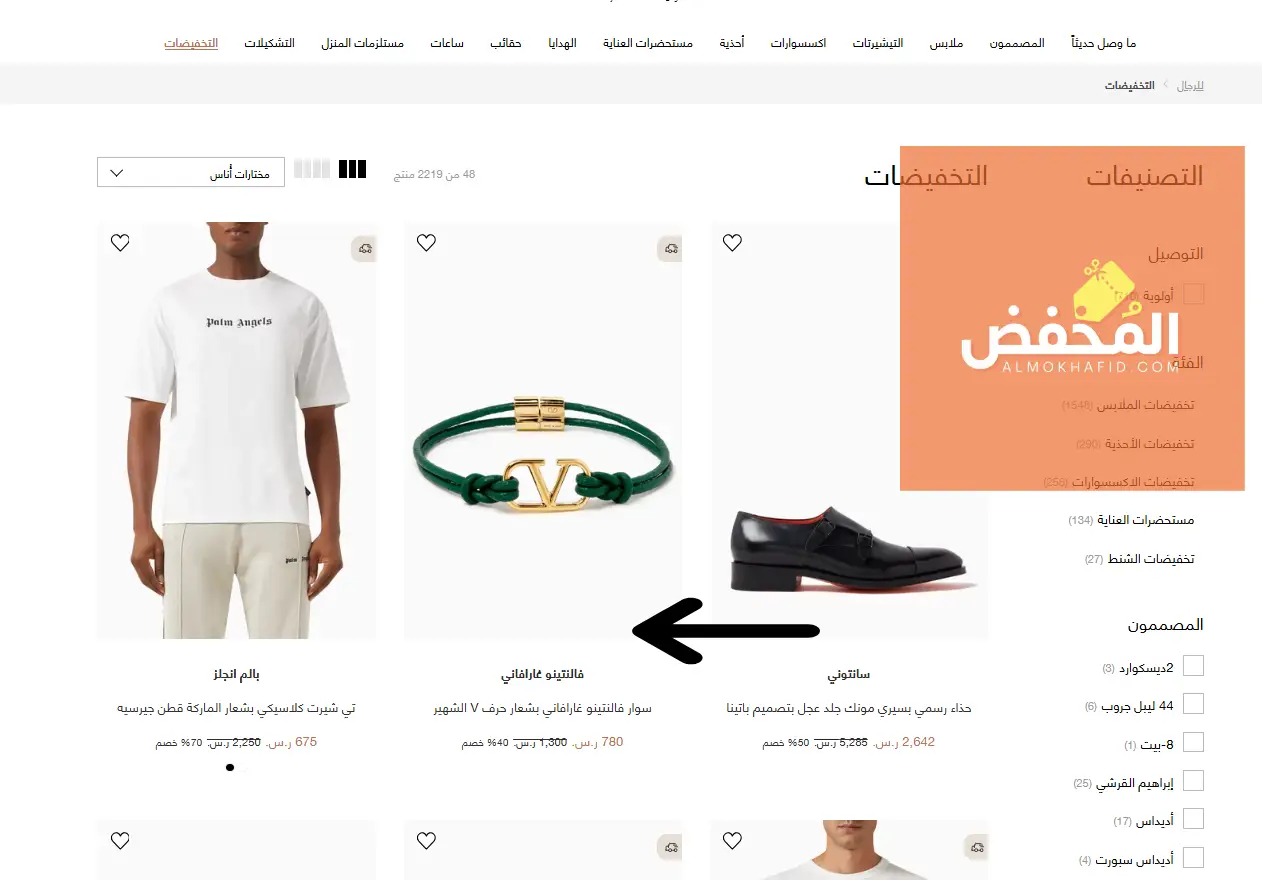Viewport: 1262px width, 880px height.
Task: Select the three-column solid grid view icon
Action: (353, 169)
